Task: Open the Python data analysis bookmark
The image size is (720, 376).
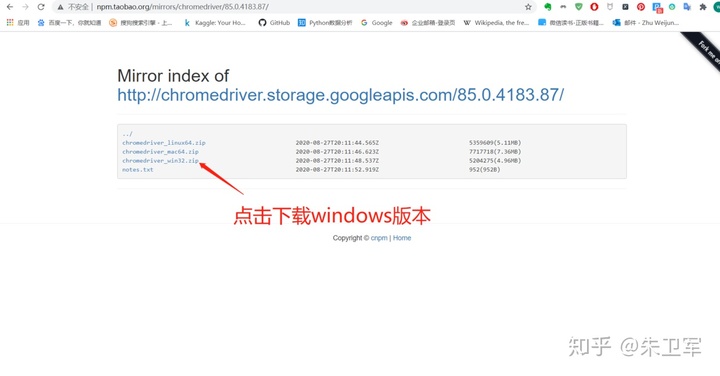Action: [325, 22]
